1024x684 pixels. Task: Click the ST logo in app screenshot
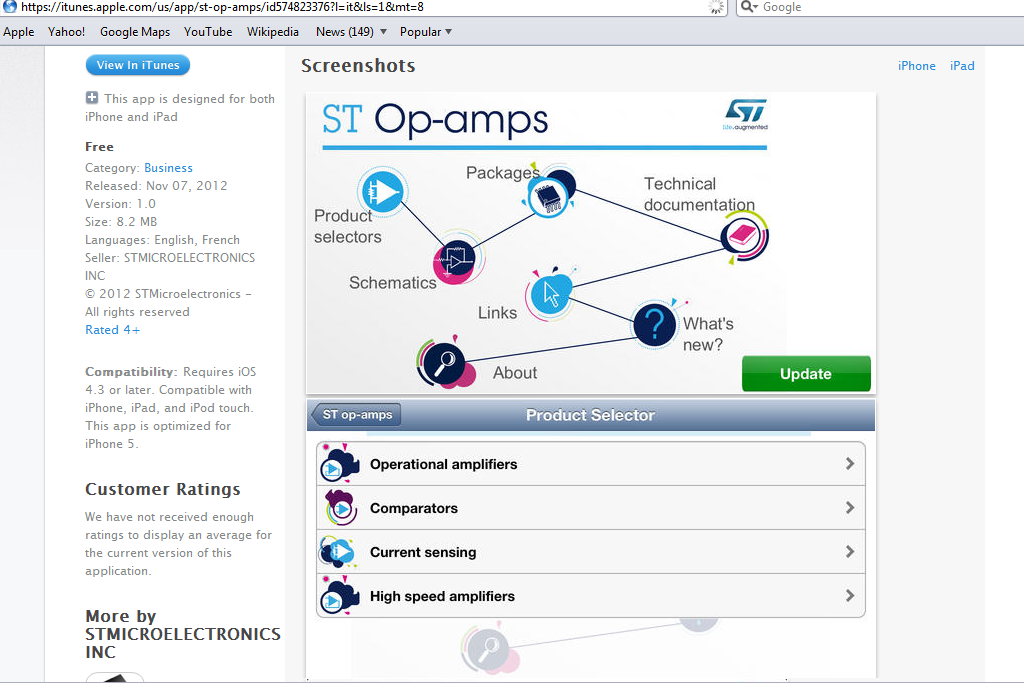click(x=745, y=114)
